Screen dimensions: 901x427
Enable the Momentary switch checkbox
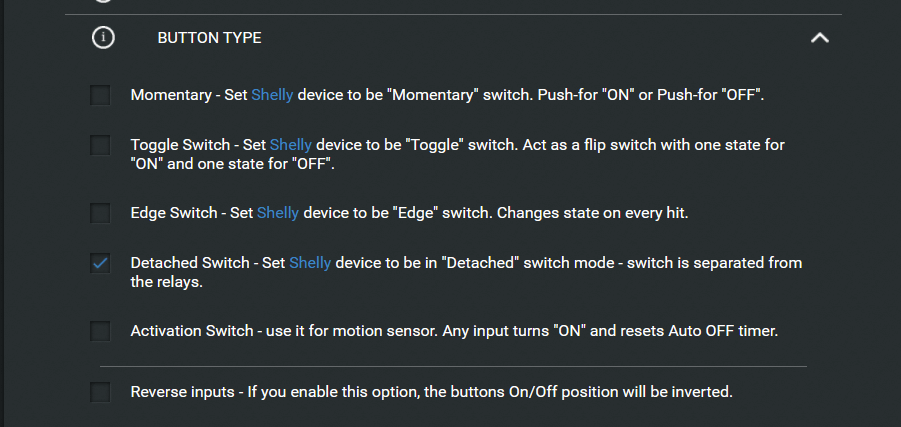click(100, 95)
